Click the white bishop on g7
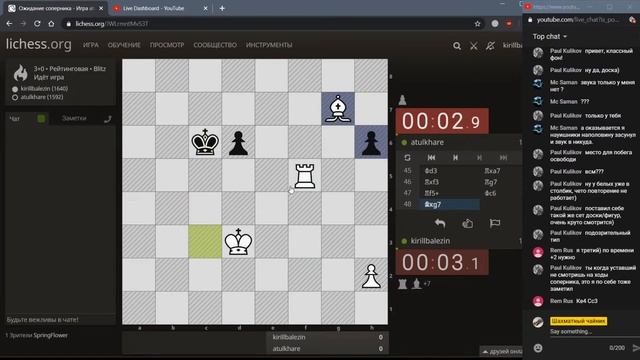The image size is (640, 360). 338,109
